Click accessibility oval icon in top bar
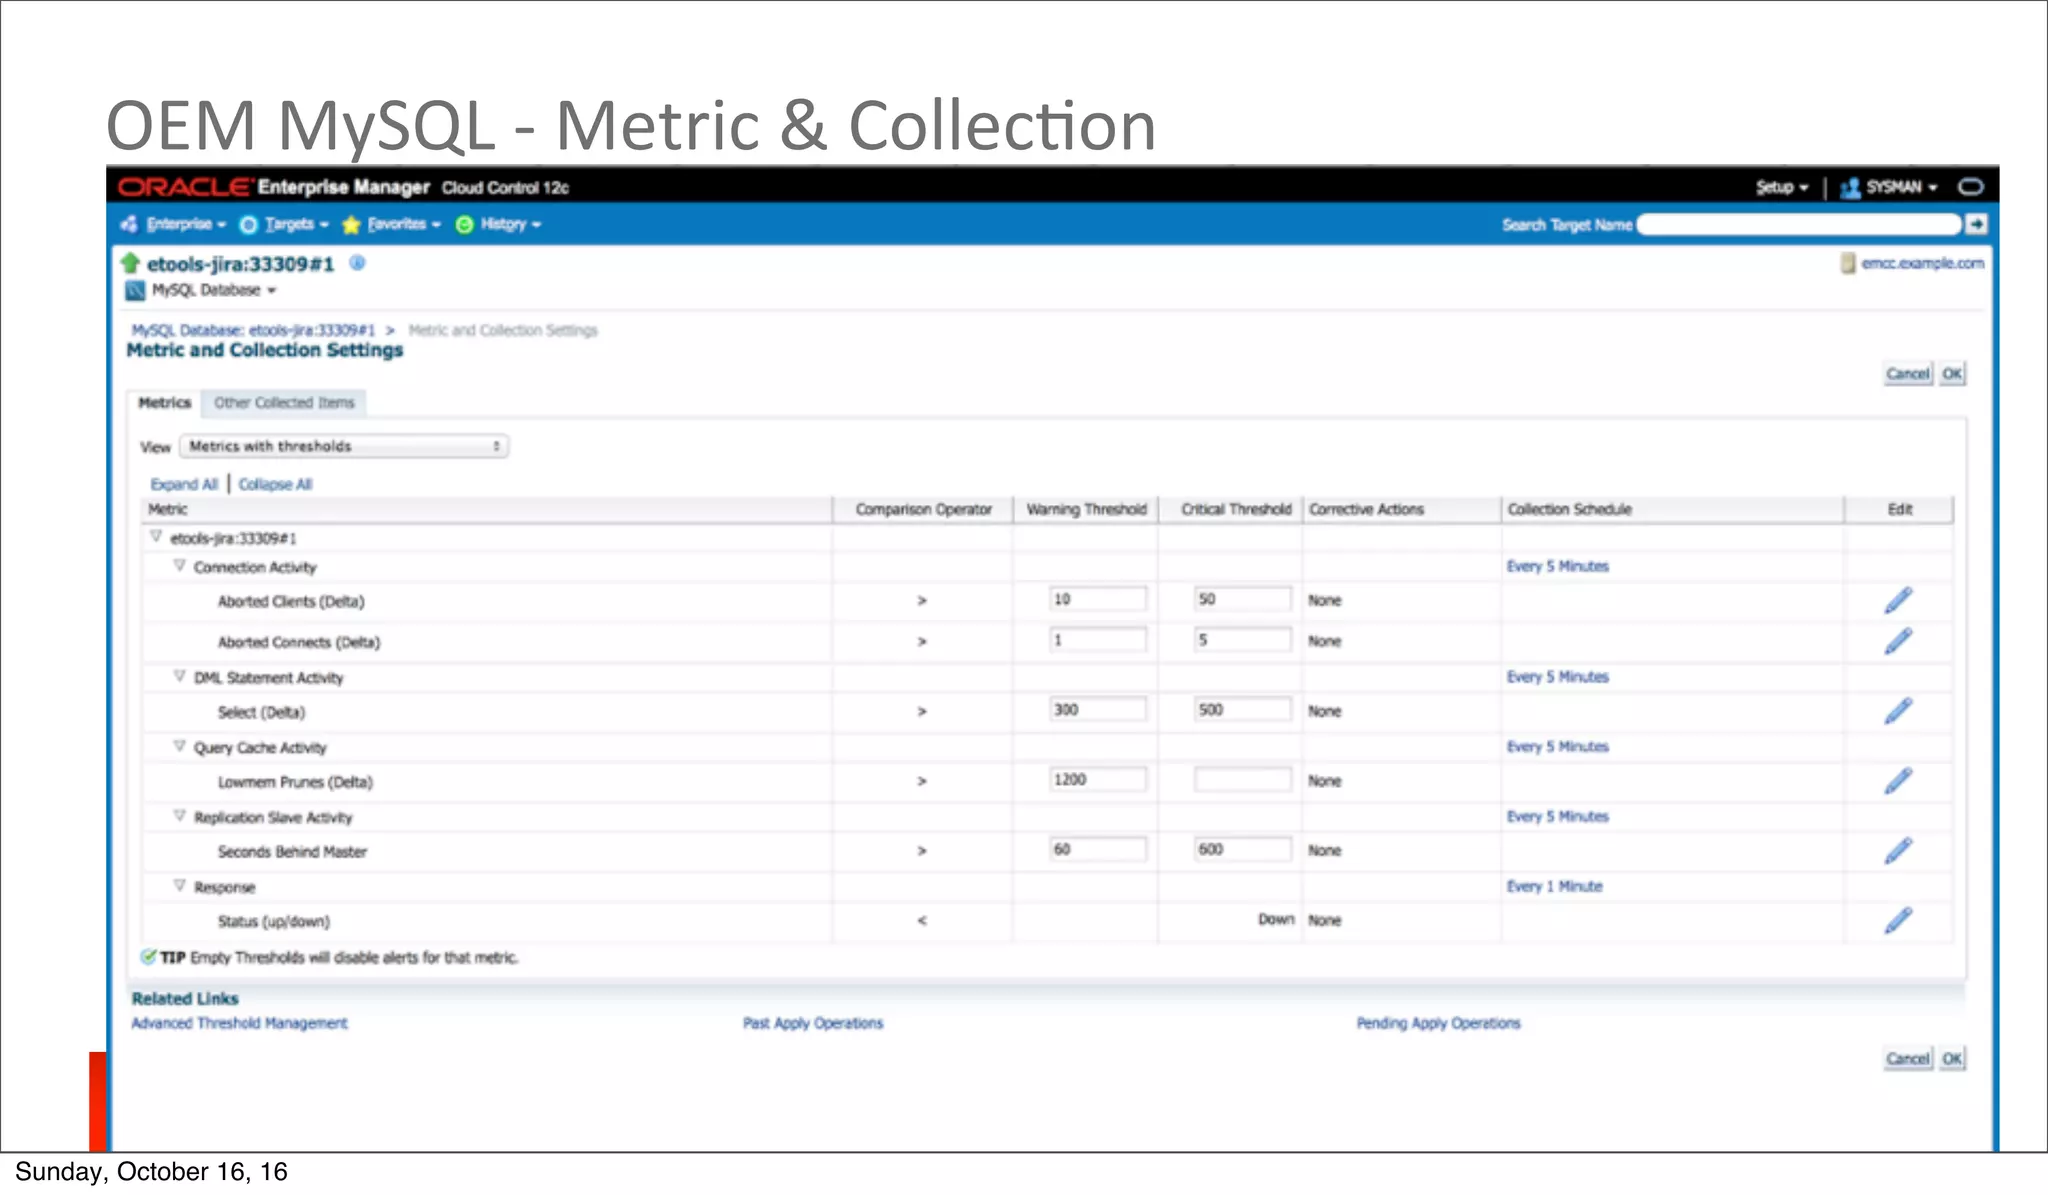 (1970, 187)
